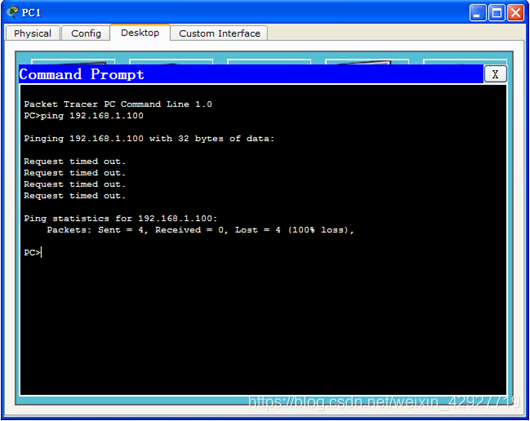The height and width of the screenshot is (421, 530).
Task: Open the Config tab
Action: 86,33
